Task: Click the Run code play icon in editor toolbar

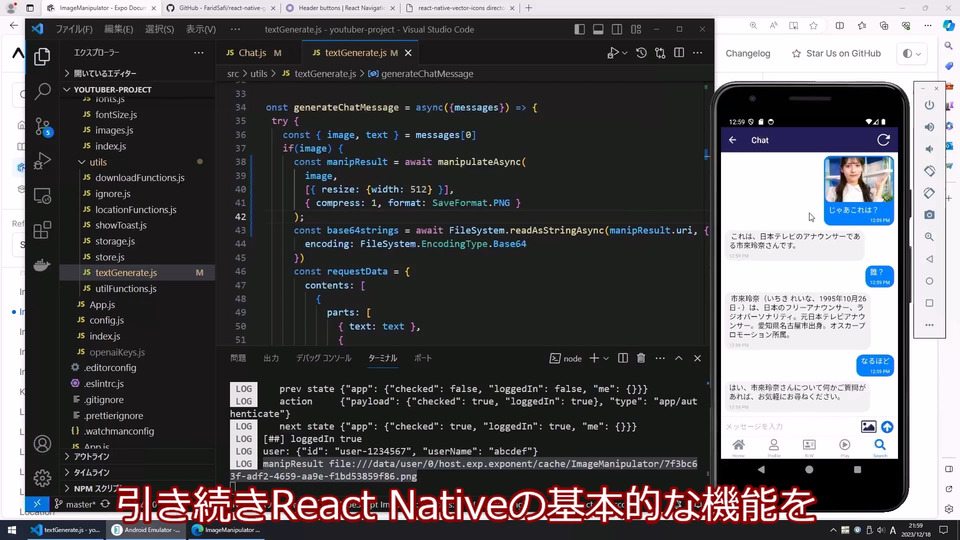Action: coord(612,53)
